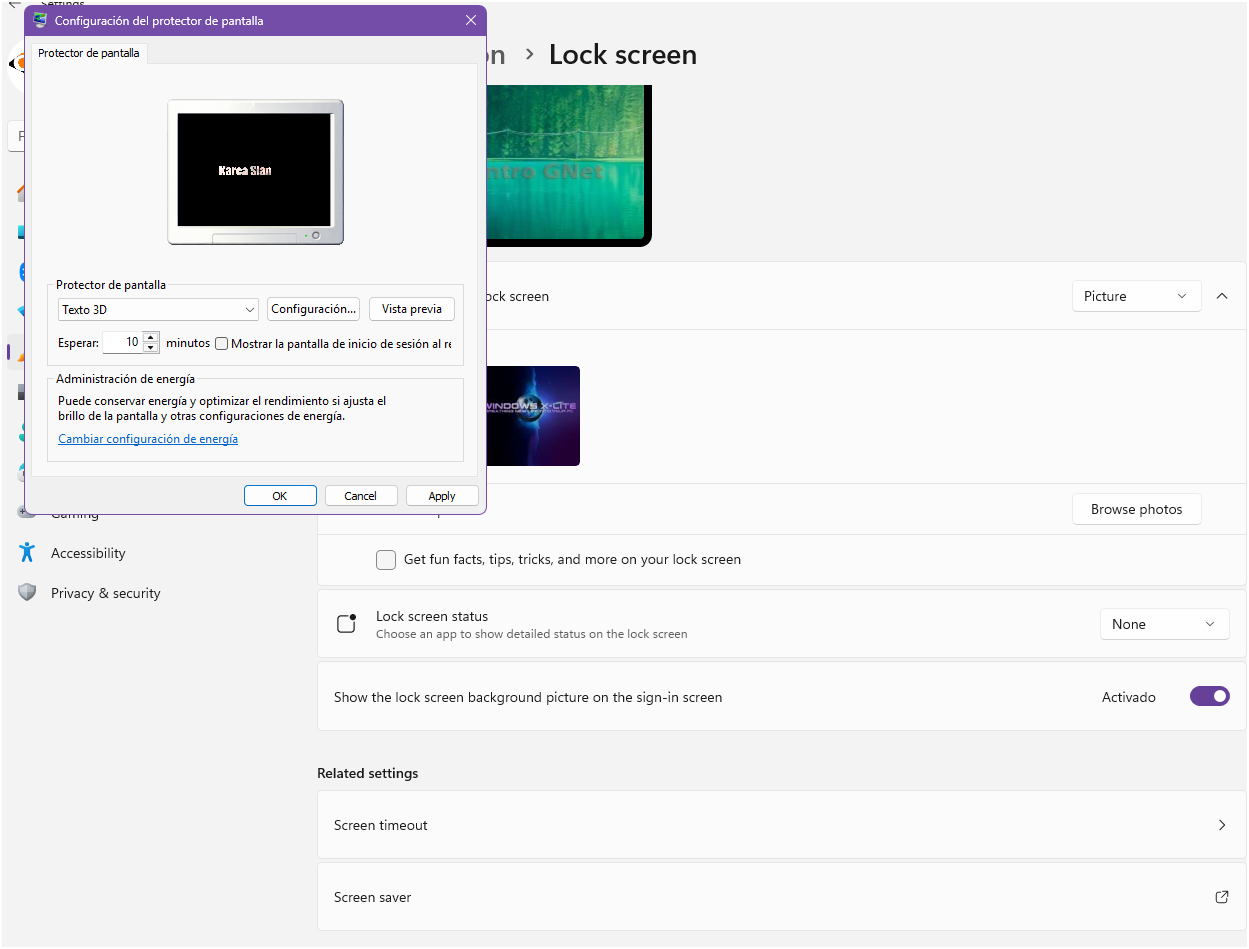Image resolution: width=1249 pixels, height=949 pixels.
Task: Open the Texto 3D screen saver dropdown
Action: (158, 309)
